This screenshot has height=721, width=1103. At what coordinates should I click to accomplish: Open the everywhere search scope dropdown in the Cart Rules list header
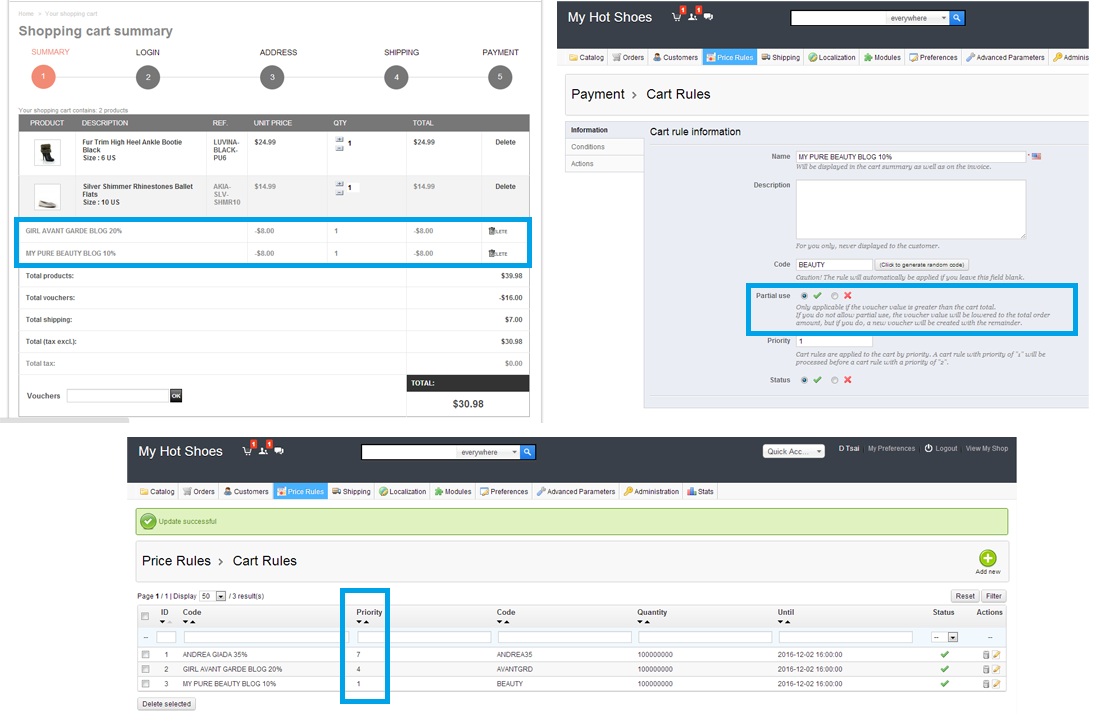488,452
